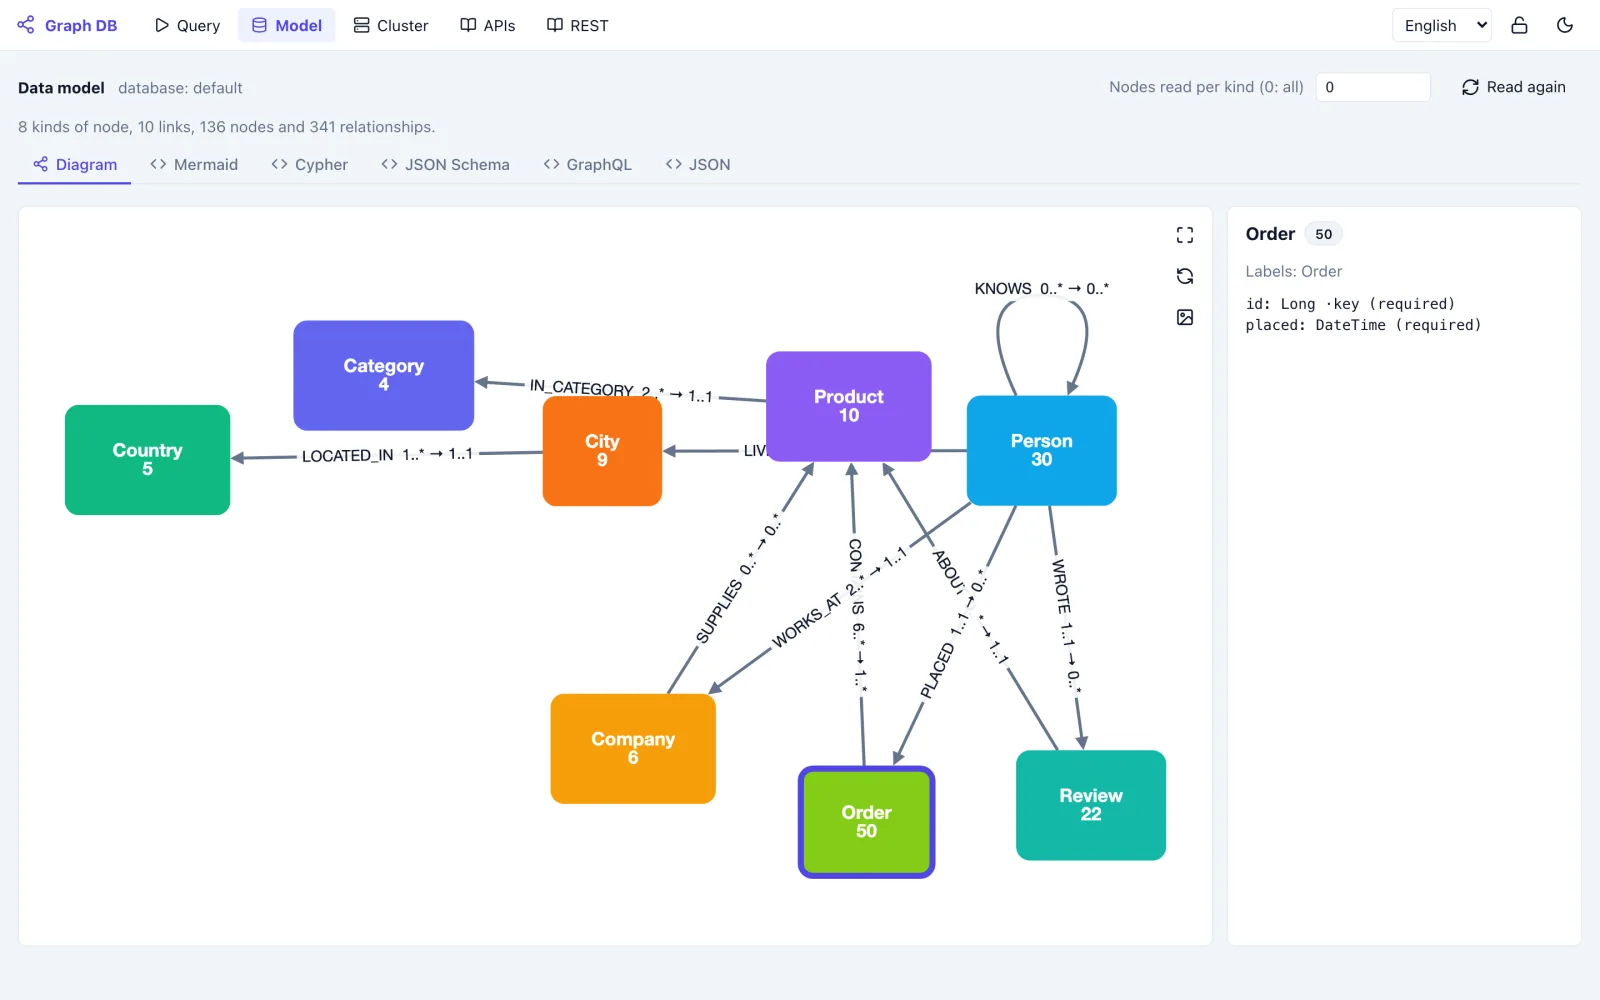Click the IN_CATEGORY relationship label

(x=620, y=391)
